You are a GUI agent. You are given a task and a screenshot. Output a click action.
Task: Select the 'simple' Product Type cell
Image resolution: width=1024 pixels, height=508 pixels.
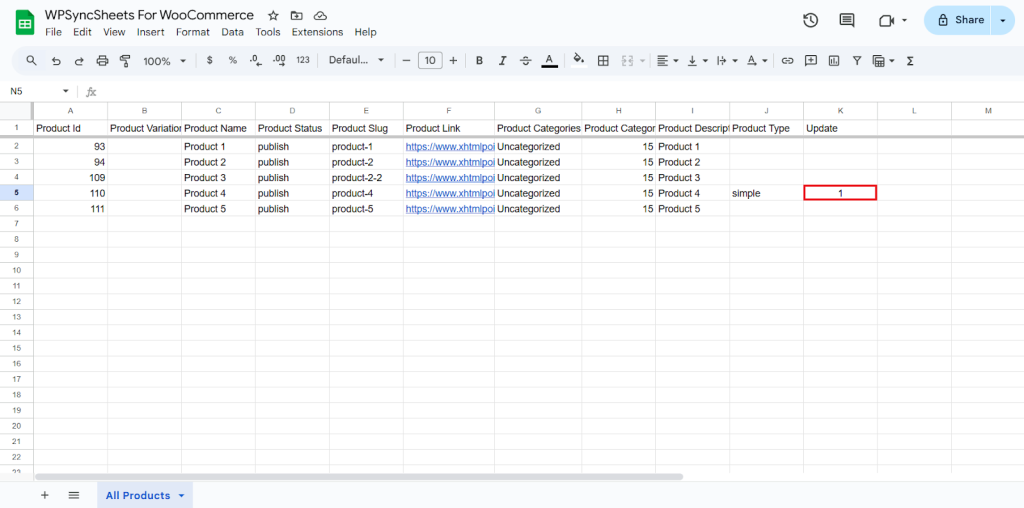tap(767, 193)
